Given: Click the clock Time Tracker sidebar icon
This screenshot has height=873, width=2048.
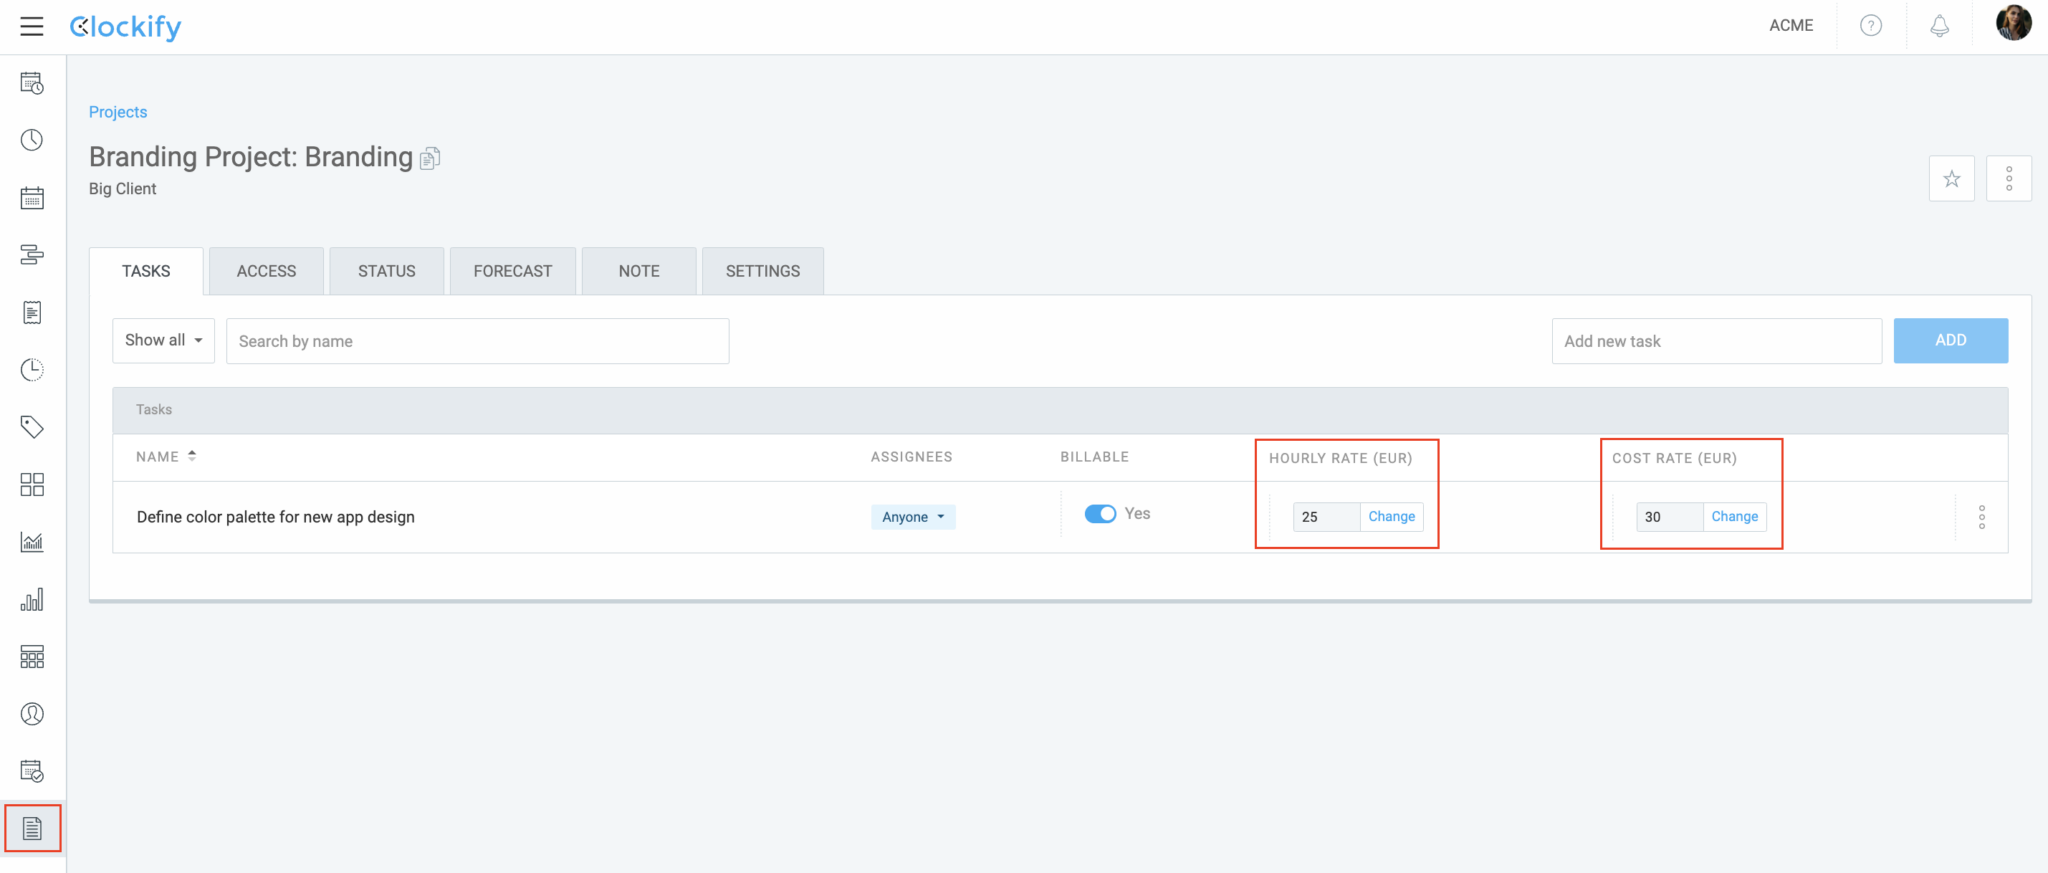Looking at the screenshot, I should click(x=32, y=140).
